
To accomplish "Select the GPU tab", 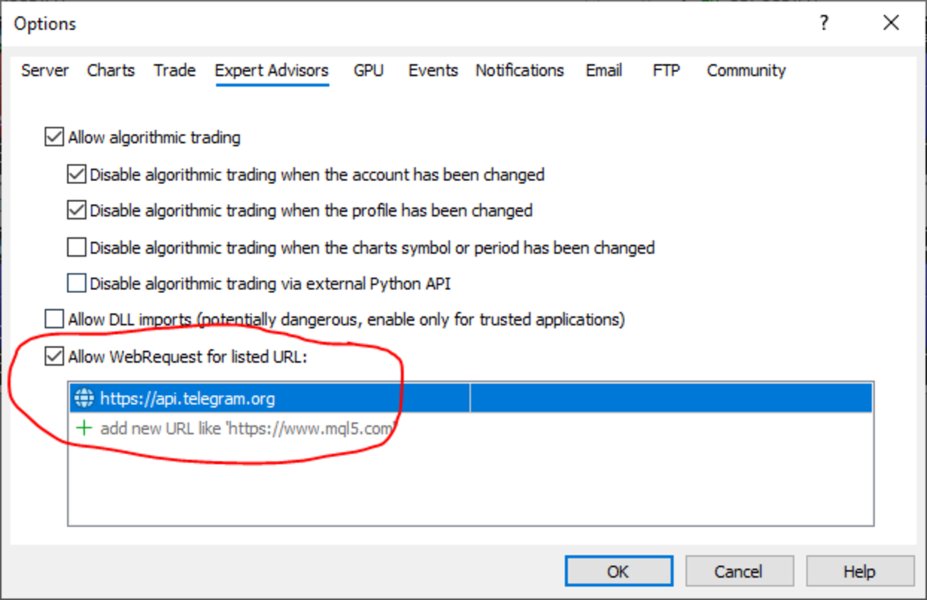I will pyautogui.click(x=368, y=70).
